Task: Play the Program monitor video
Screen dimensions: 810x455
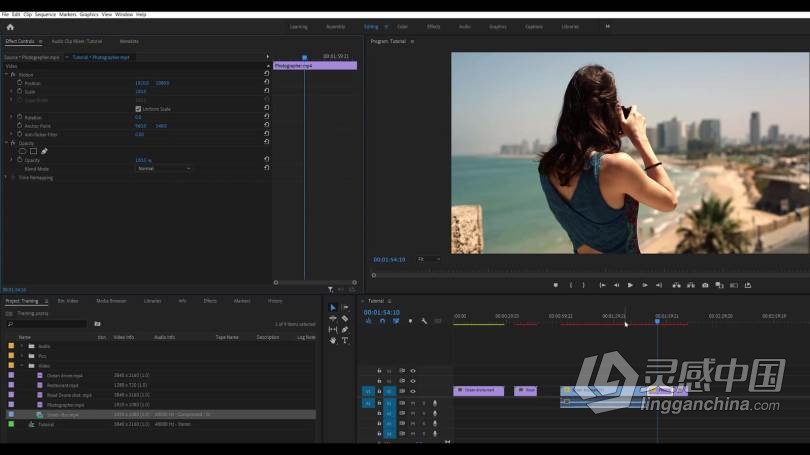Action: point(630,285)
